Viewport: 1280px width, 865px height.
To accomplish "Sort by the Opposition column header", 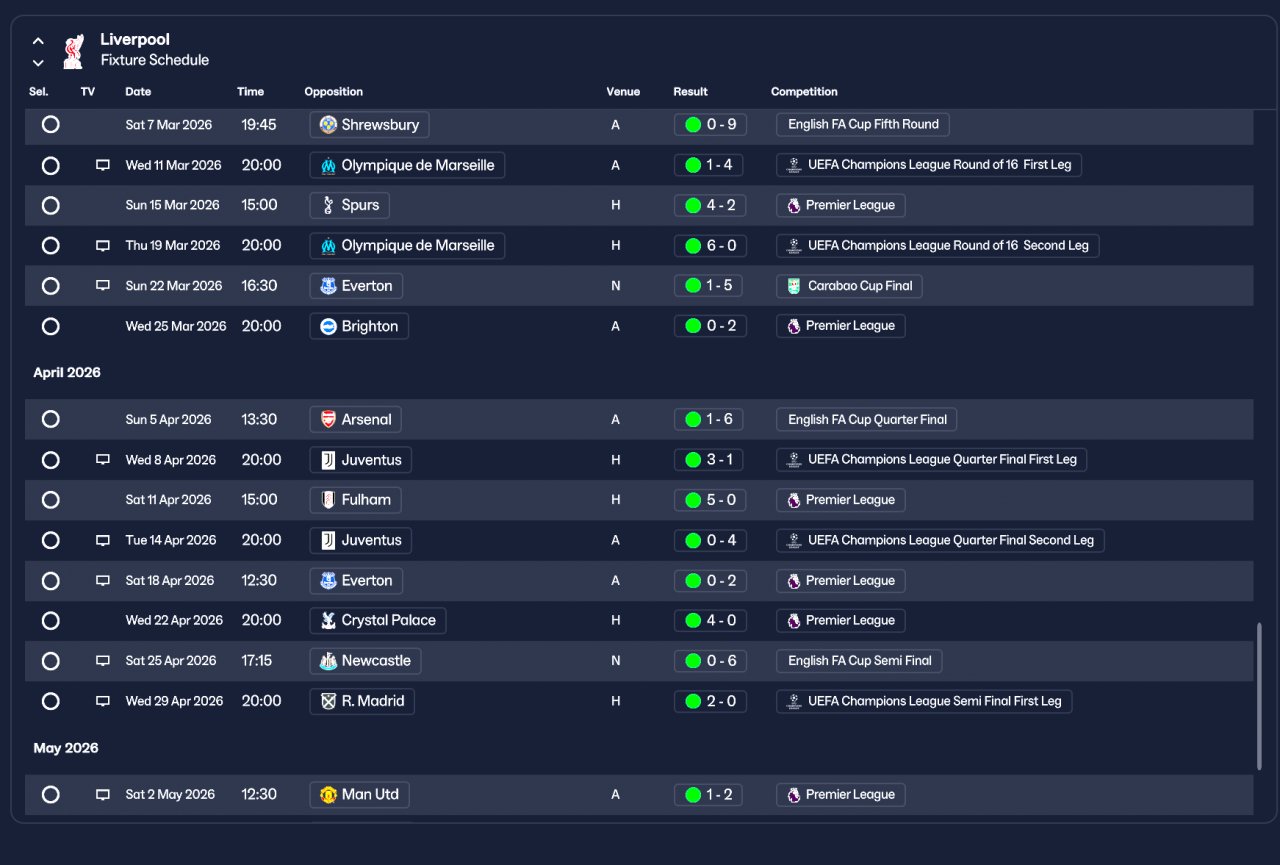I will [x=334, y=92].
